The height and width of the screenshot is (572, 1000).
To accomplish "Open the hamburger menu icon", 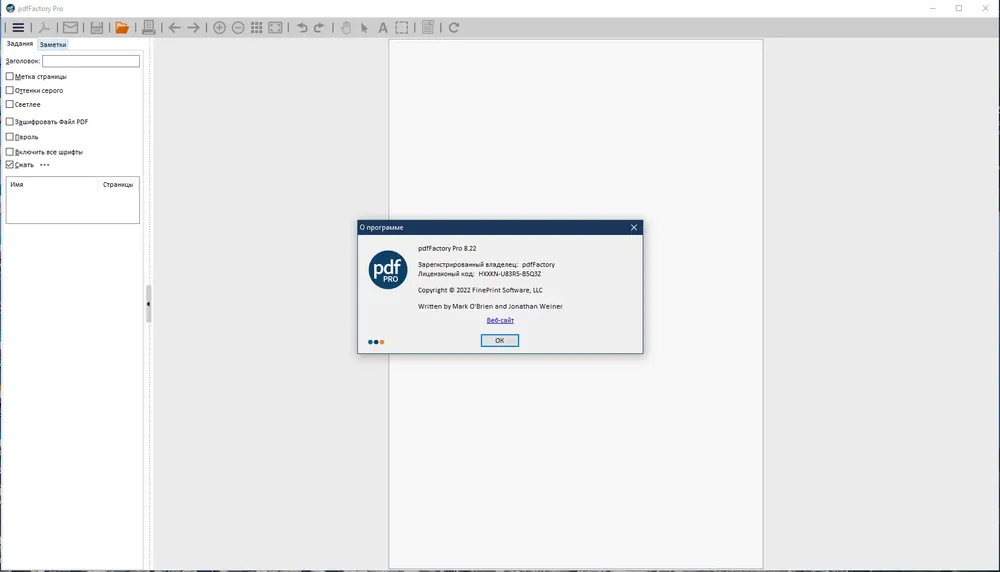I will click(18, 27).
